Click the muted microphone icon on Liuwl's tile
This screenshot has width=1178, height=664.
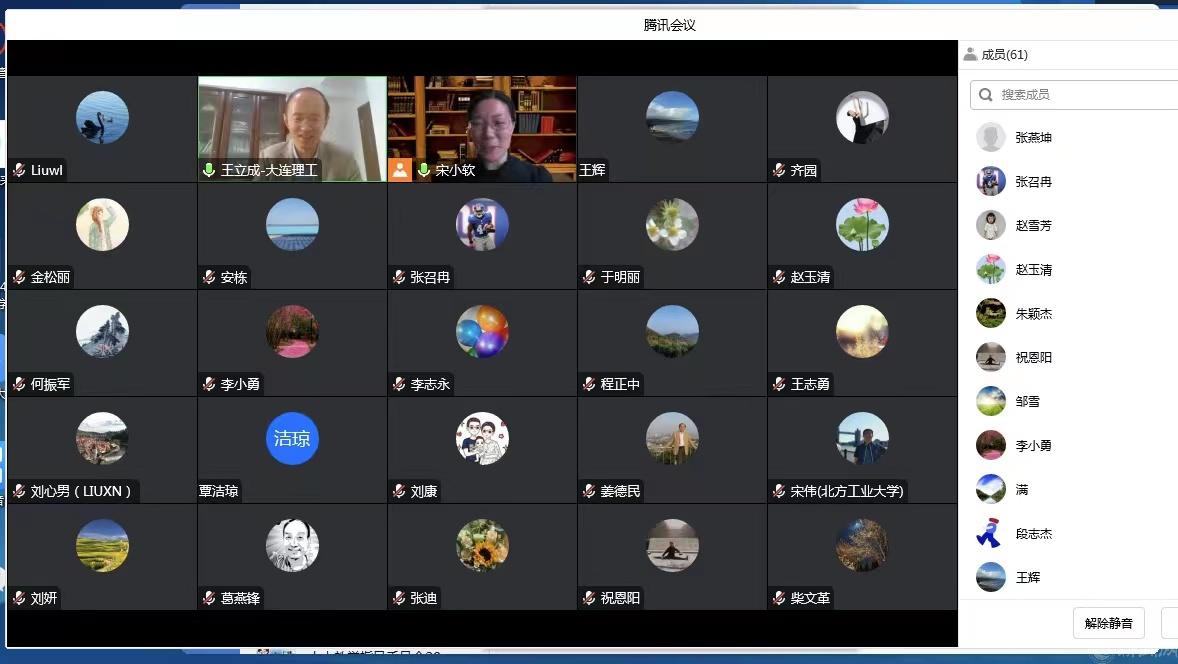[19, 170]
